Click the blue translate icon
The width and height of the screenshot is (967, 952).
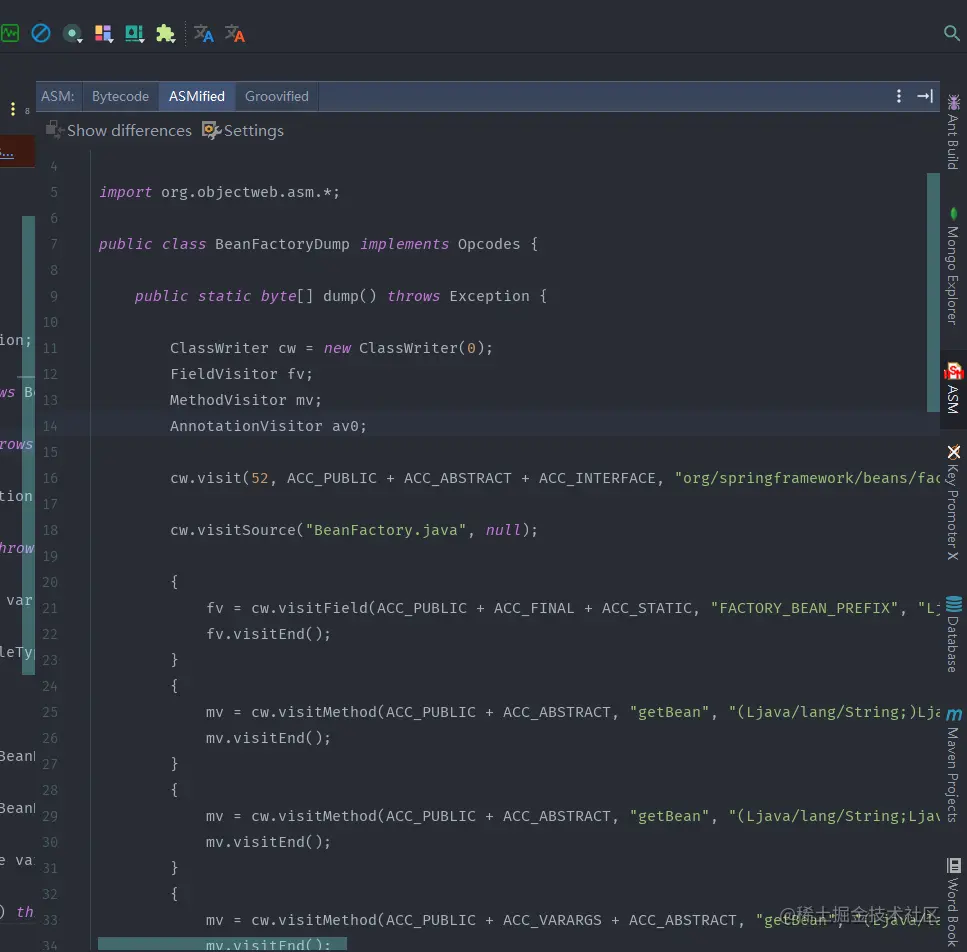[204, 33]
